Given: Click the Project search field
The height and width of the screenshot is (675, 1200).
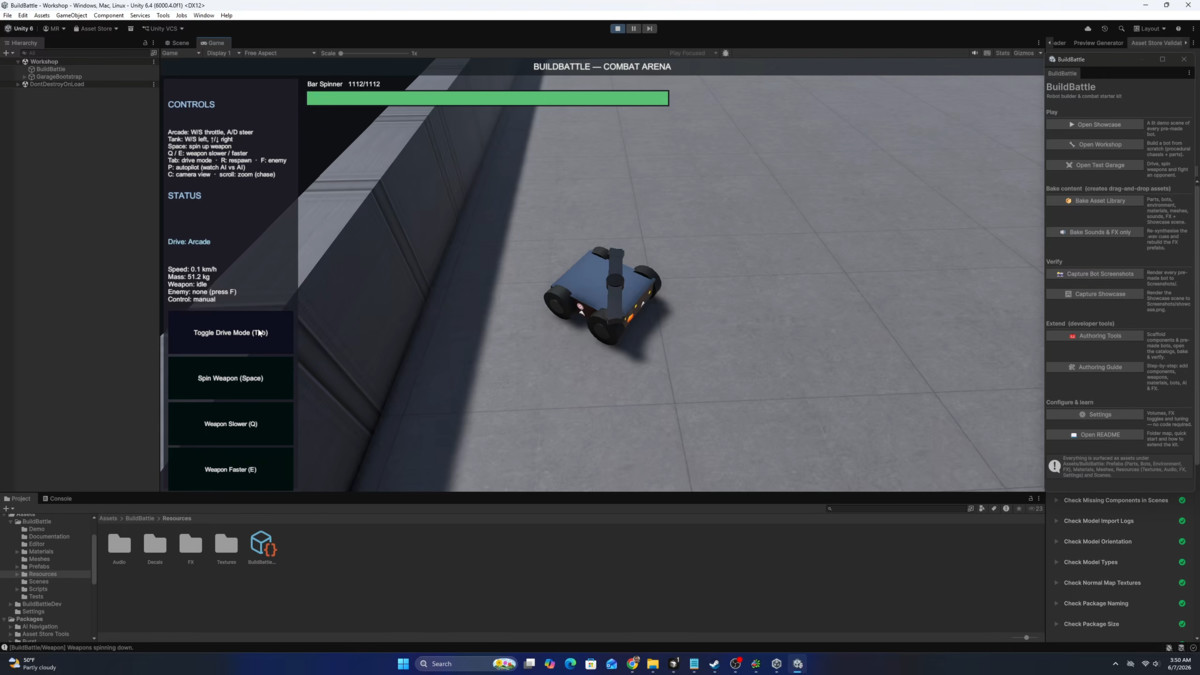Looking at the screenshot, I should tap(895, 508).
